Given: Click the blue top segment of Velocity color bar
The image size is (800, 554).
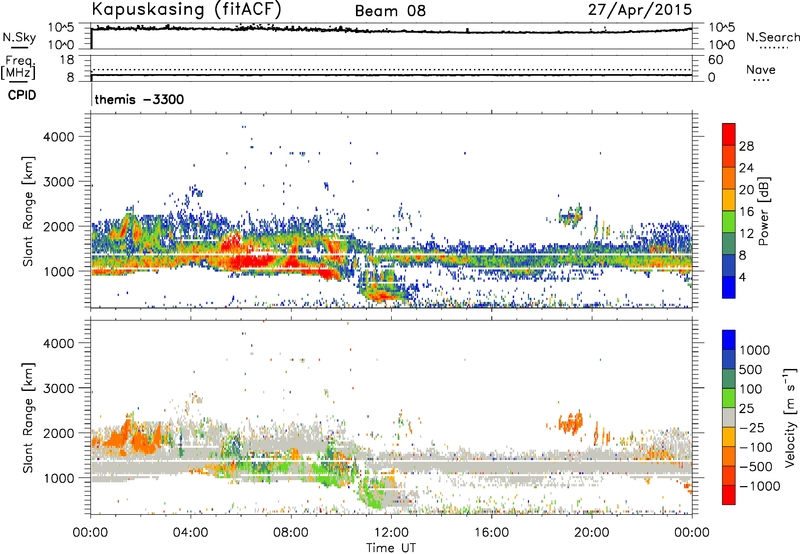Looking at the screenshot, I should point(729,340).
